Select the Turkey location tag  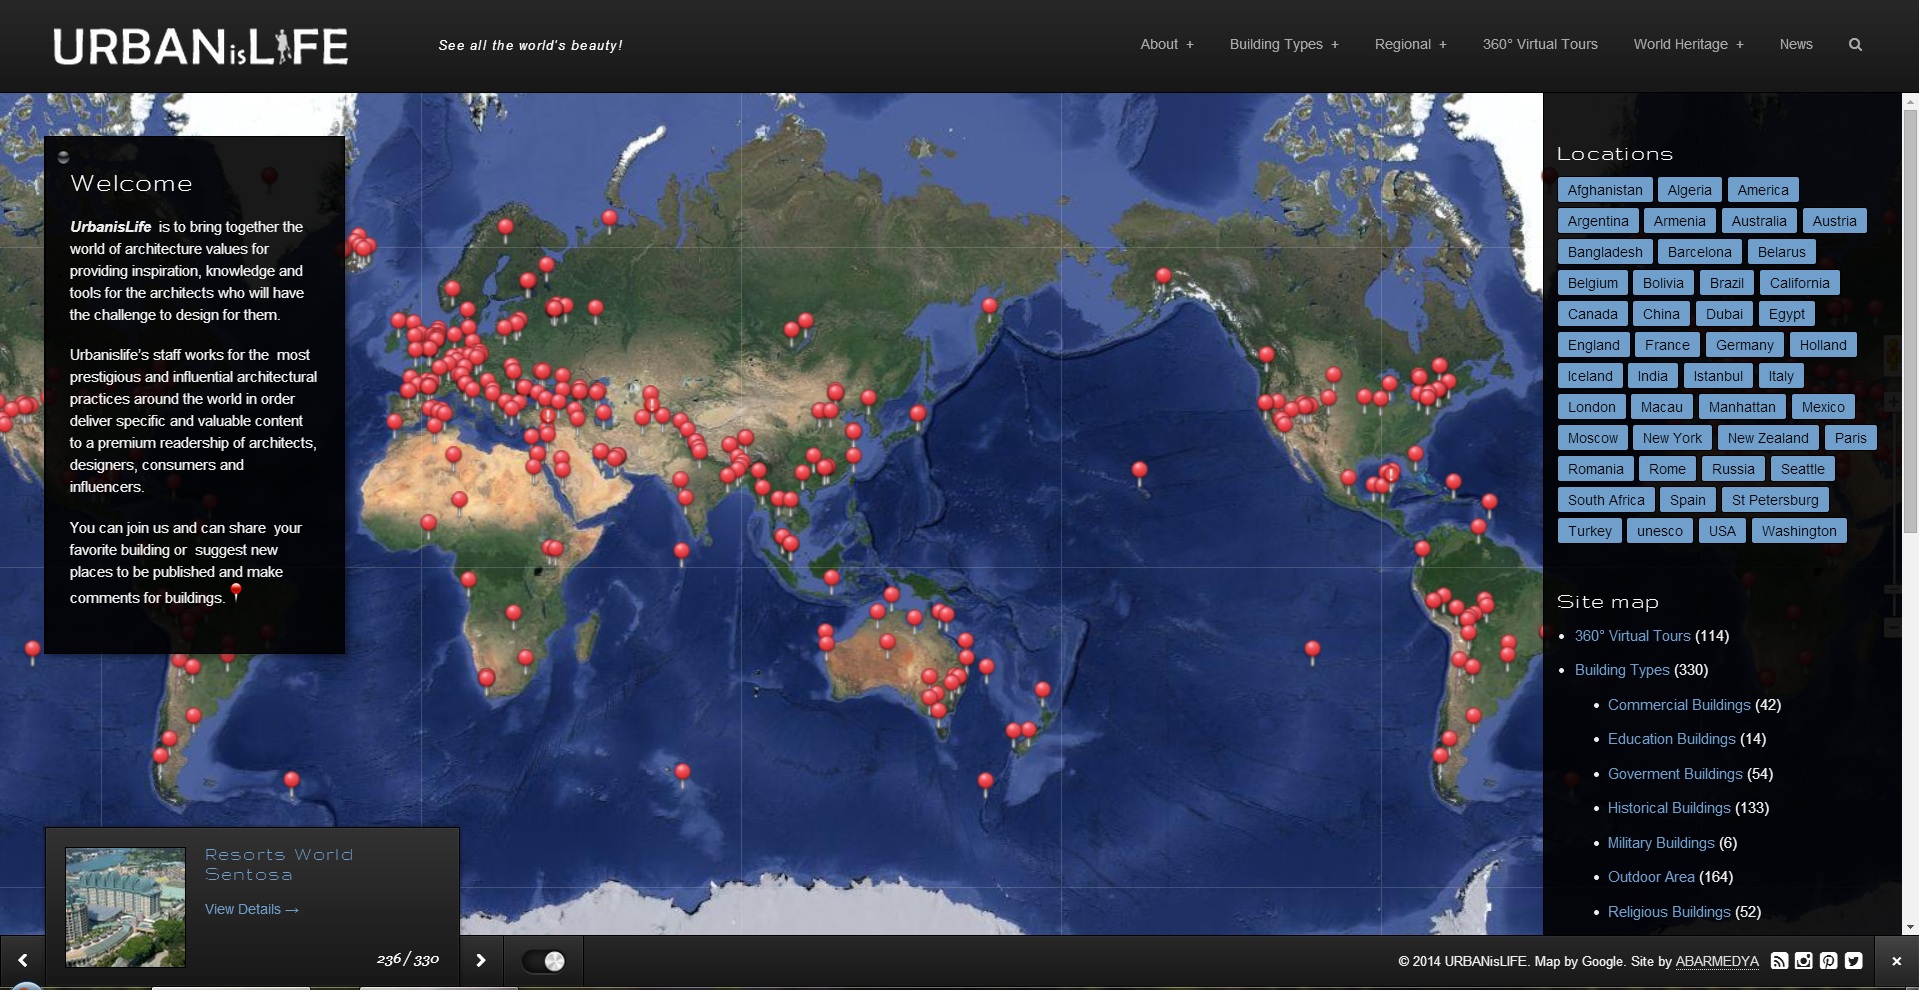pos(1590,531)
